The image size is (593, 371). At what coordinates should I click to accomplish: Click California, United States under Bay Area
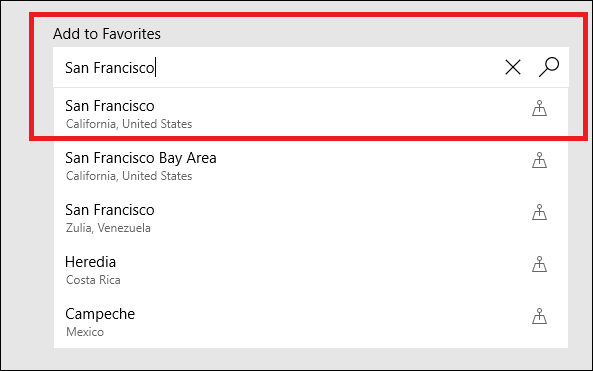click(129, 176)
